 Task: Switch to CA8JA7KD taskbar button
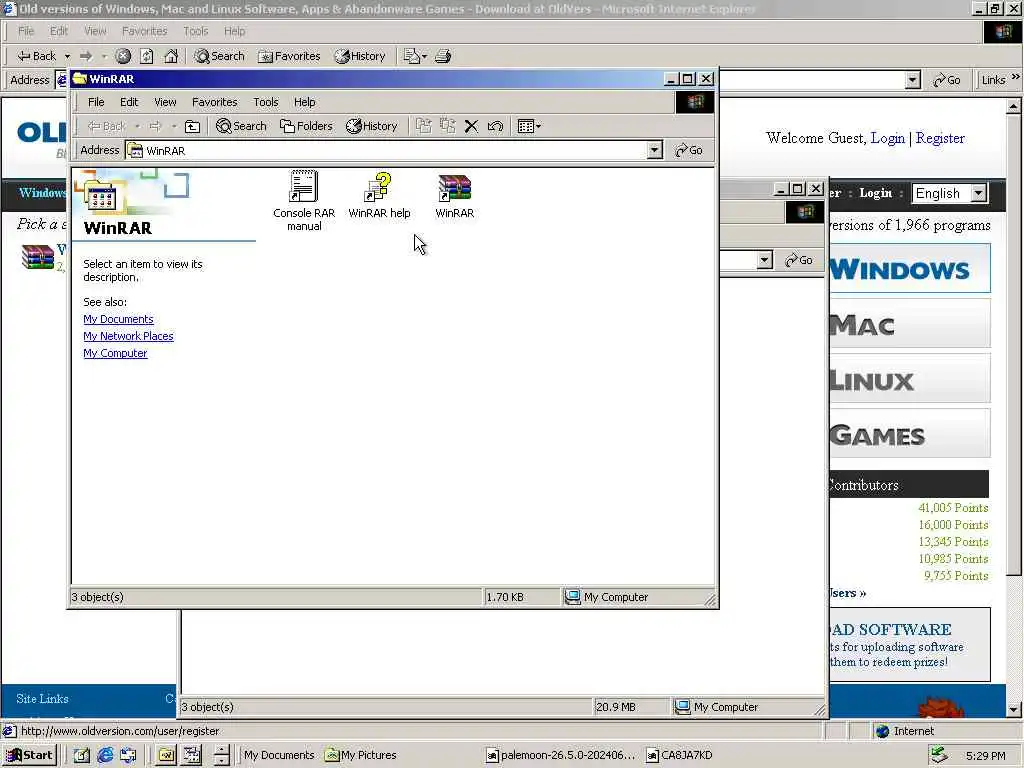(680, 755)
